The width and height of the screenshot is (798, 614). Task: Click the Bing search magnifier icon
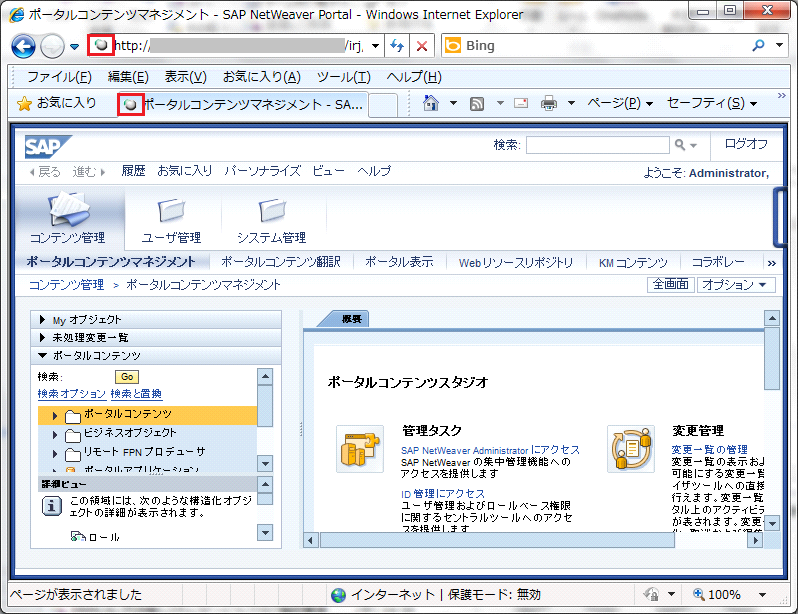coord(758,45)
